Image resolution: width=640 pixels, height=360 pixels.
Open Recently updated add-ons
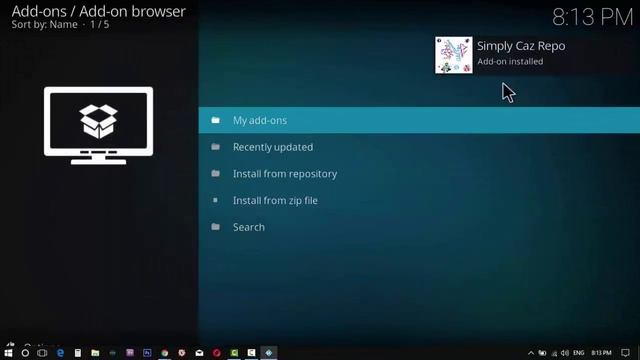419,147
